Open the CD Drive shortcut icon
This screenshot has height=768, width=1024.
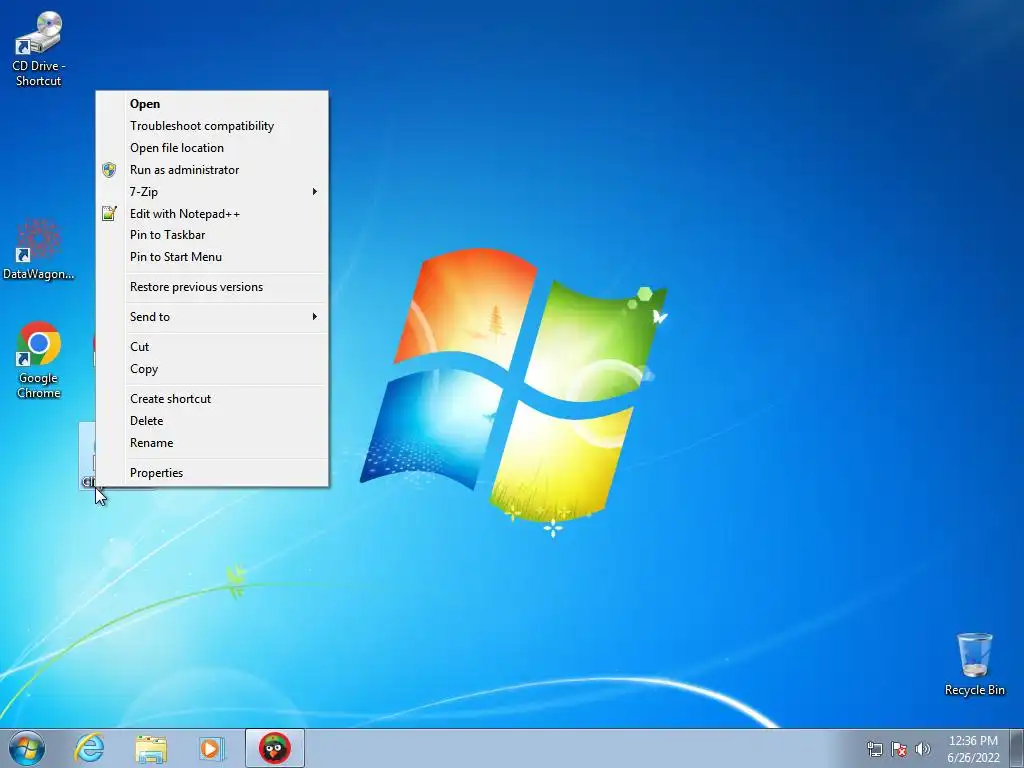(x=38, y=49)
